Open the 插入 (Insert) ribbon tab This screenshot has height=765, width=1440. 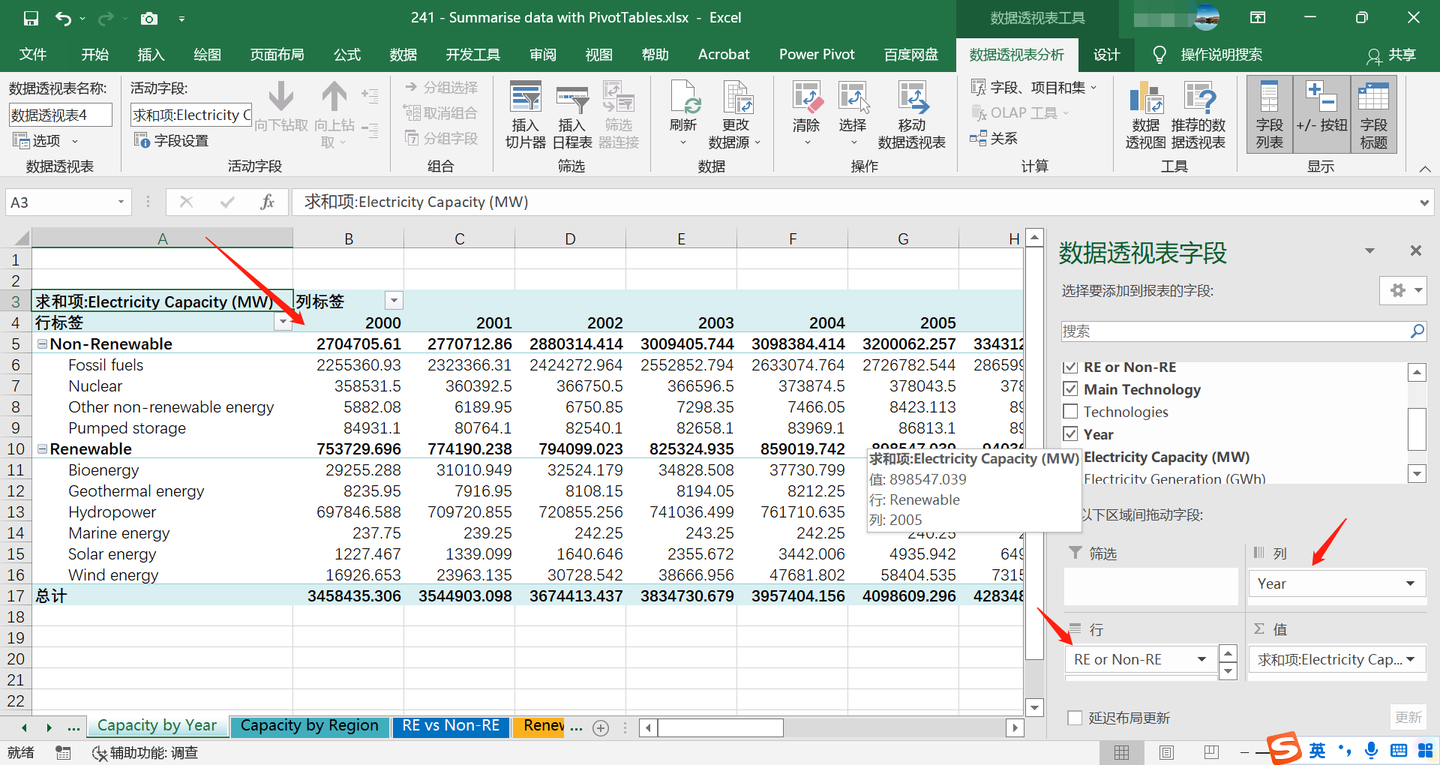point(151,55)
